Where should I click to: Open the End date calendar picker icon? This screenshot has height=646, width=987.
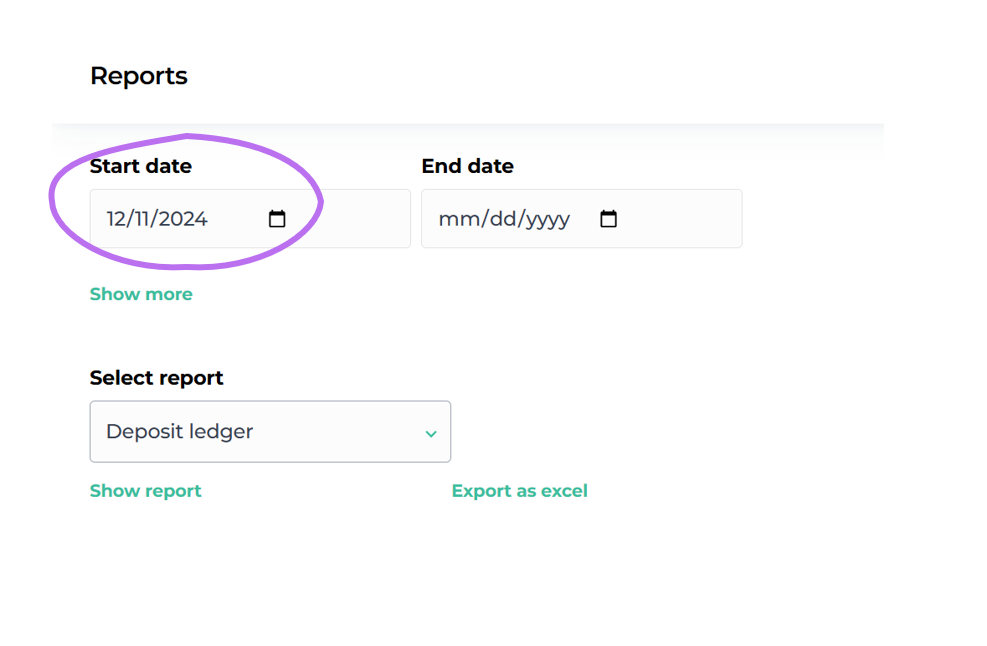[608, 219]
